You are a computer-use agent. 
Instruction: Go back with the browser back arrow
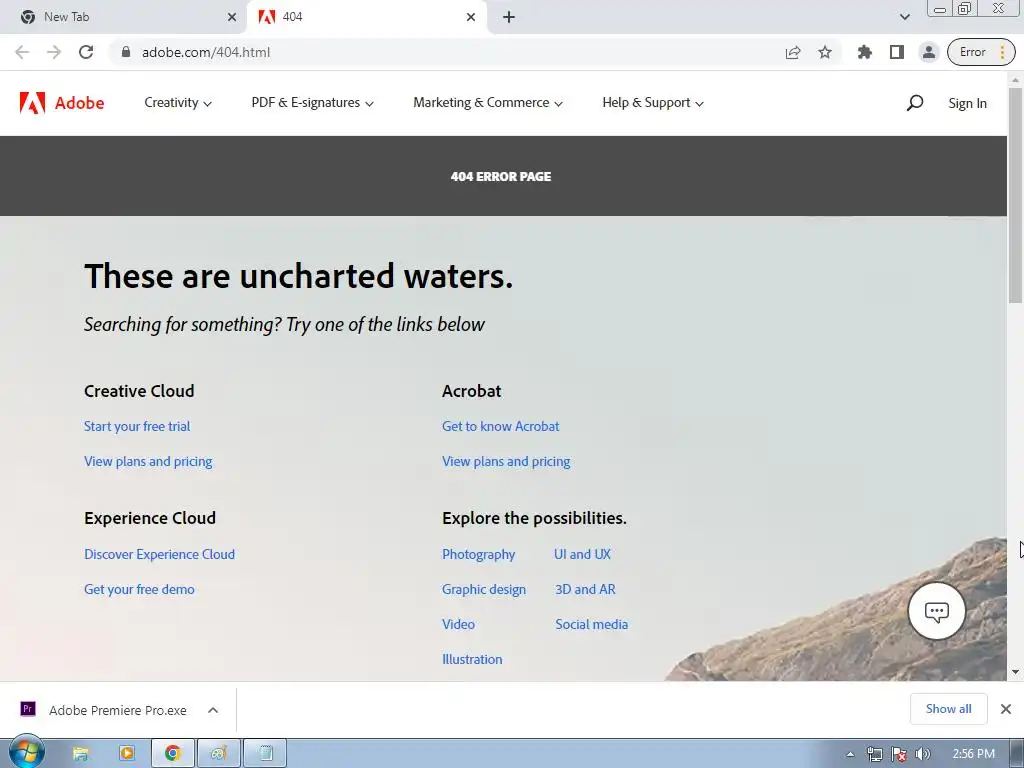(x=22, y=52)
